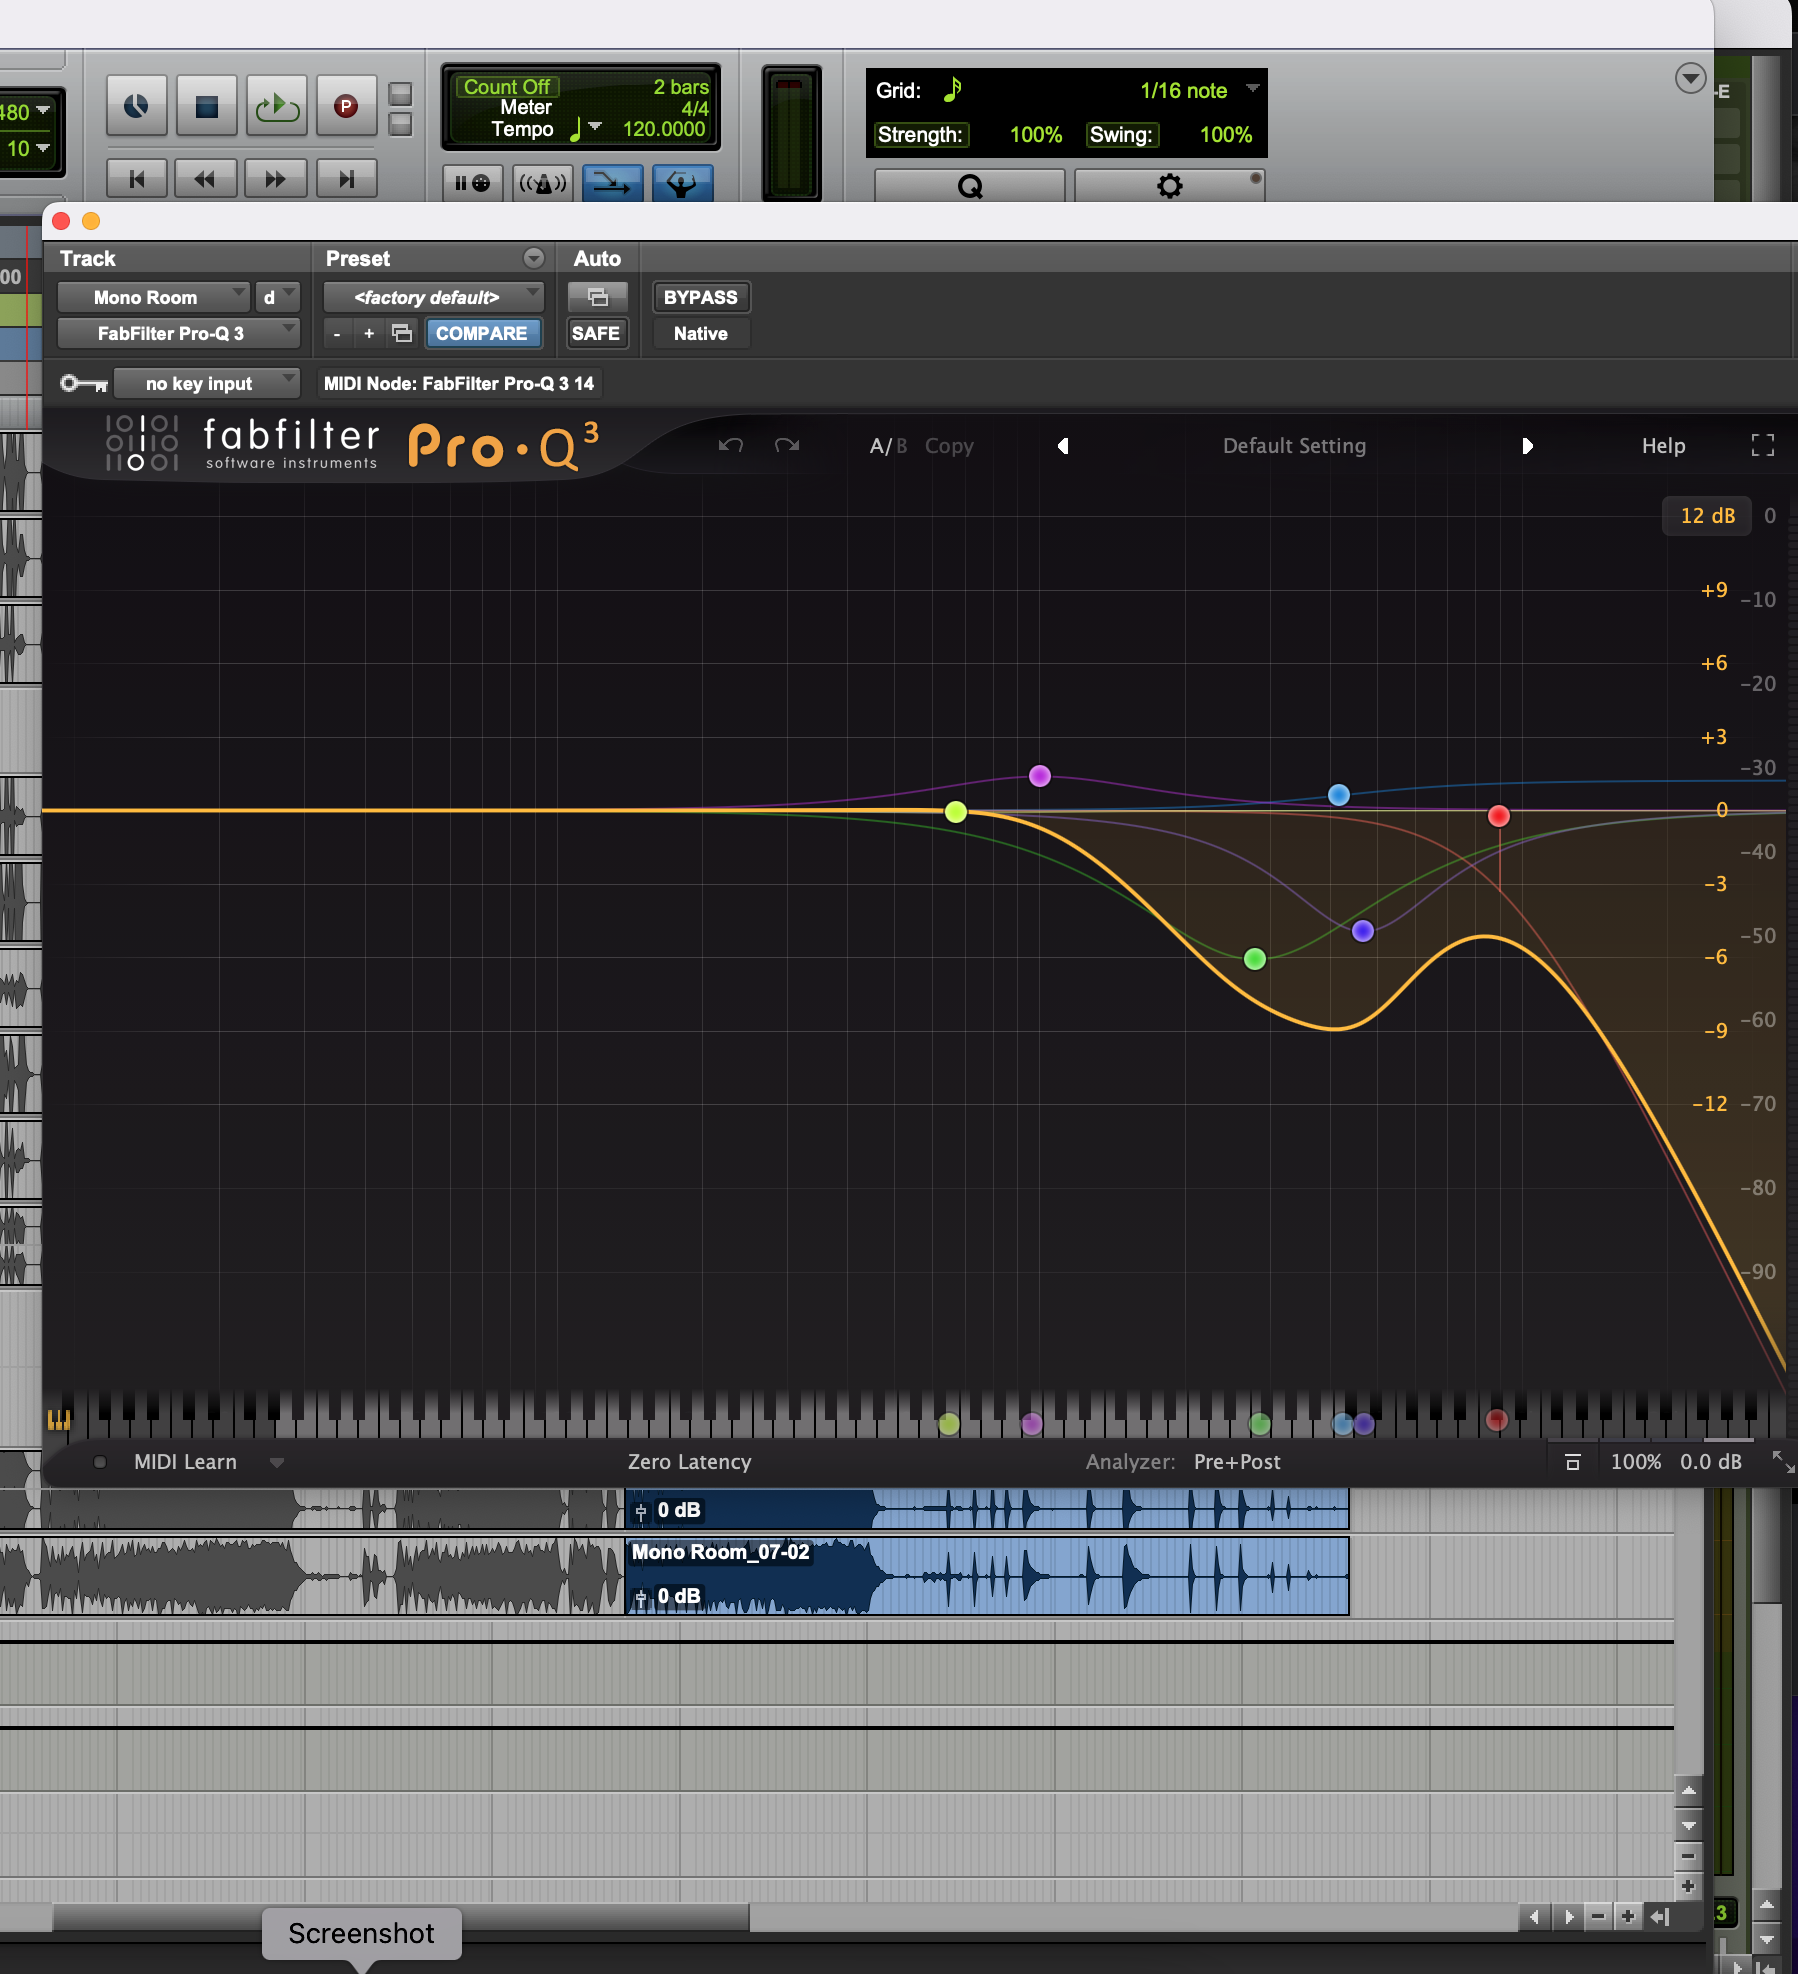Go to next preset with right arrow
The width and height of the screenshot is (1798, 1974).
click(x=1527, y=446)
